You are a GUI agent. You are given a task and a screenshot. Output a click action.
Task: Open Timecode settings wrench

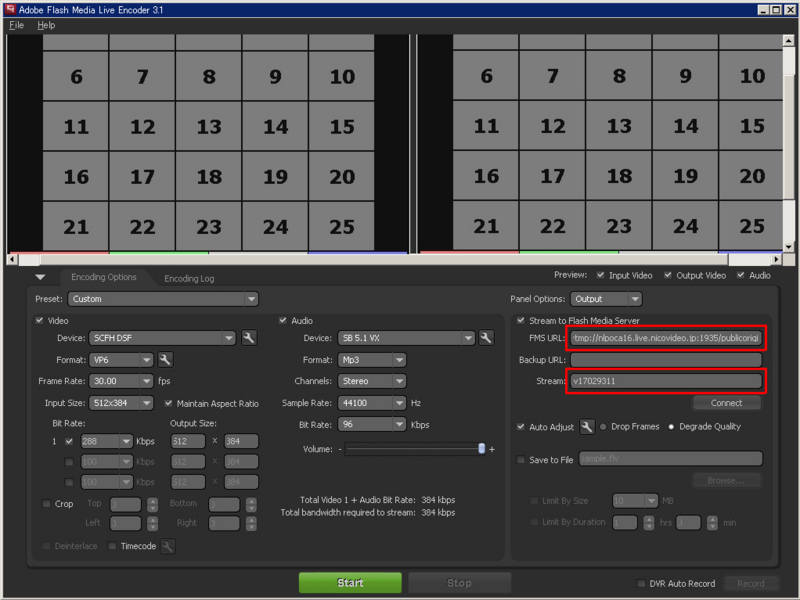click(168, 546)
